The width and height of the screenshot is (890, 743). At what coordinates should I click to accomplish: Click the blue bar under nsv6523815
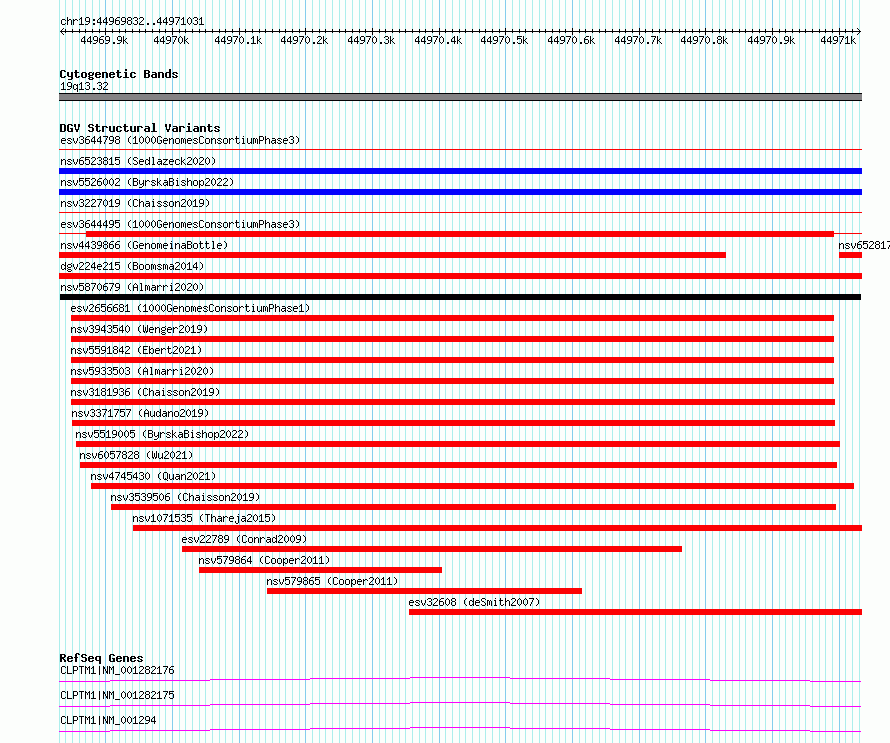tap(460, 171)
